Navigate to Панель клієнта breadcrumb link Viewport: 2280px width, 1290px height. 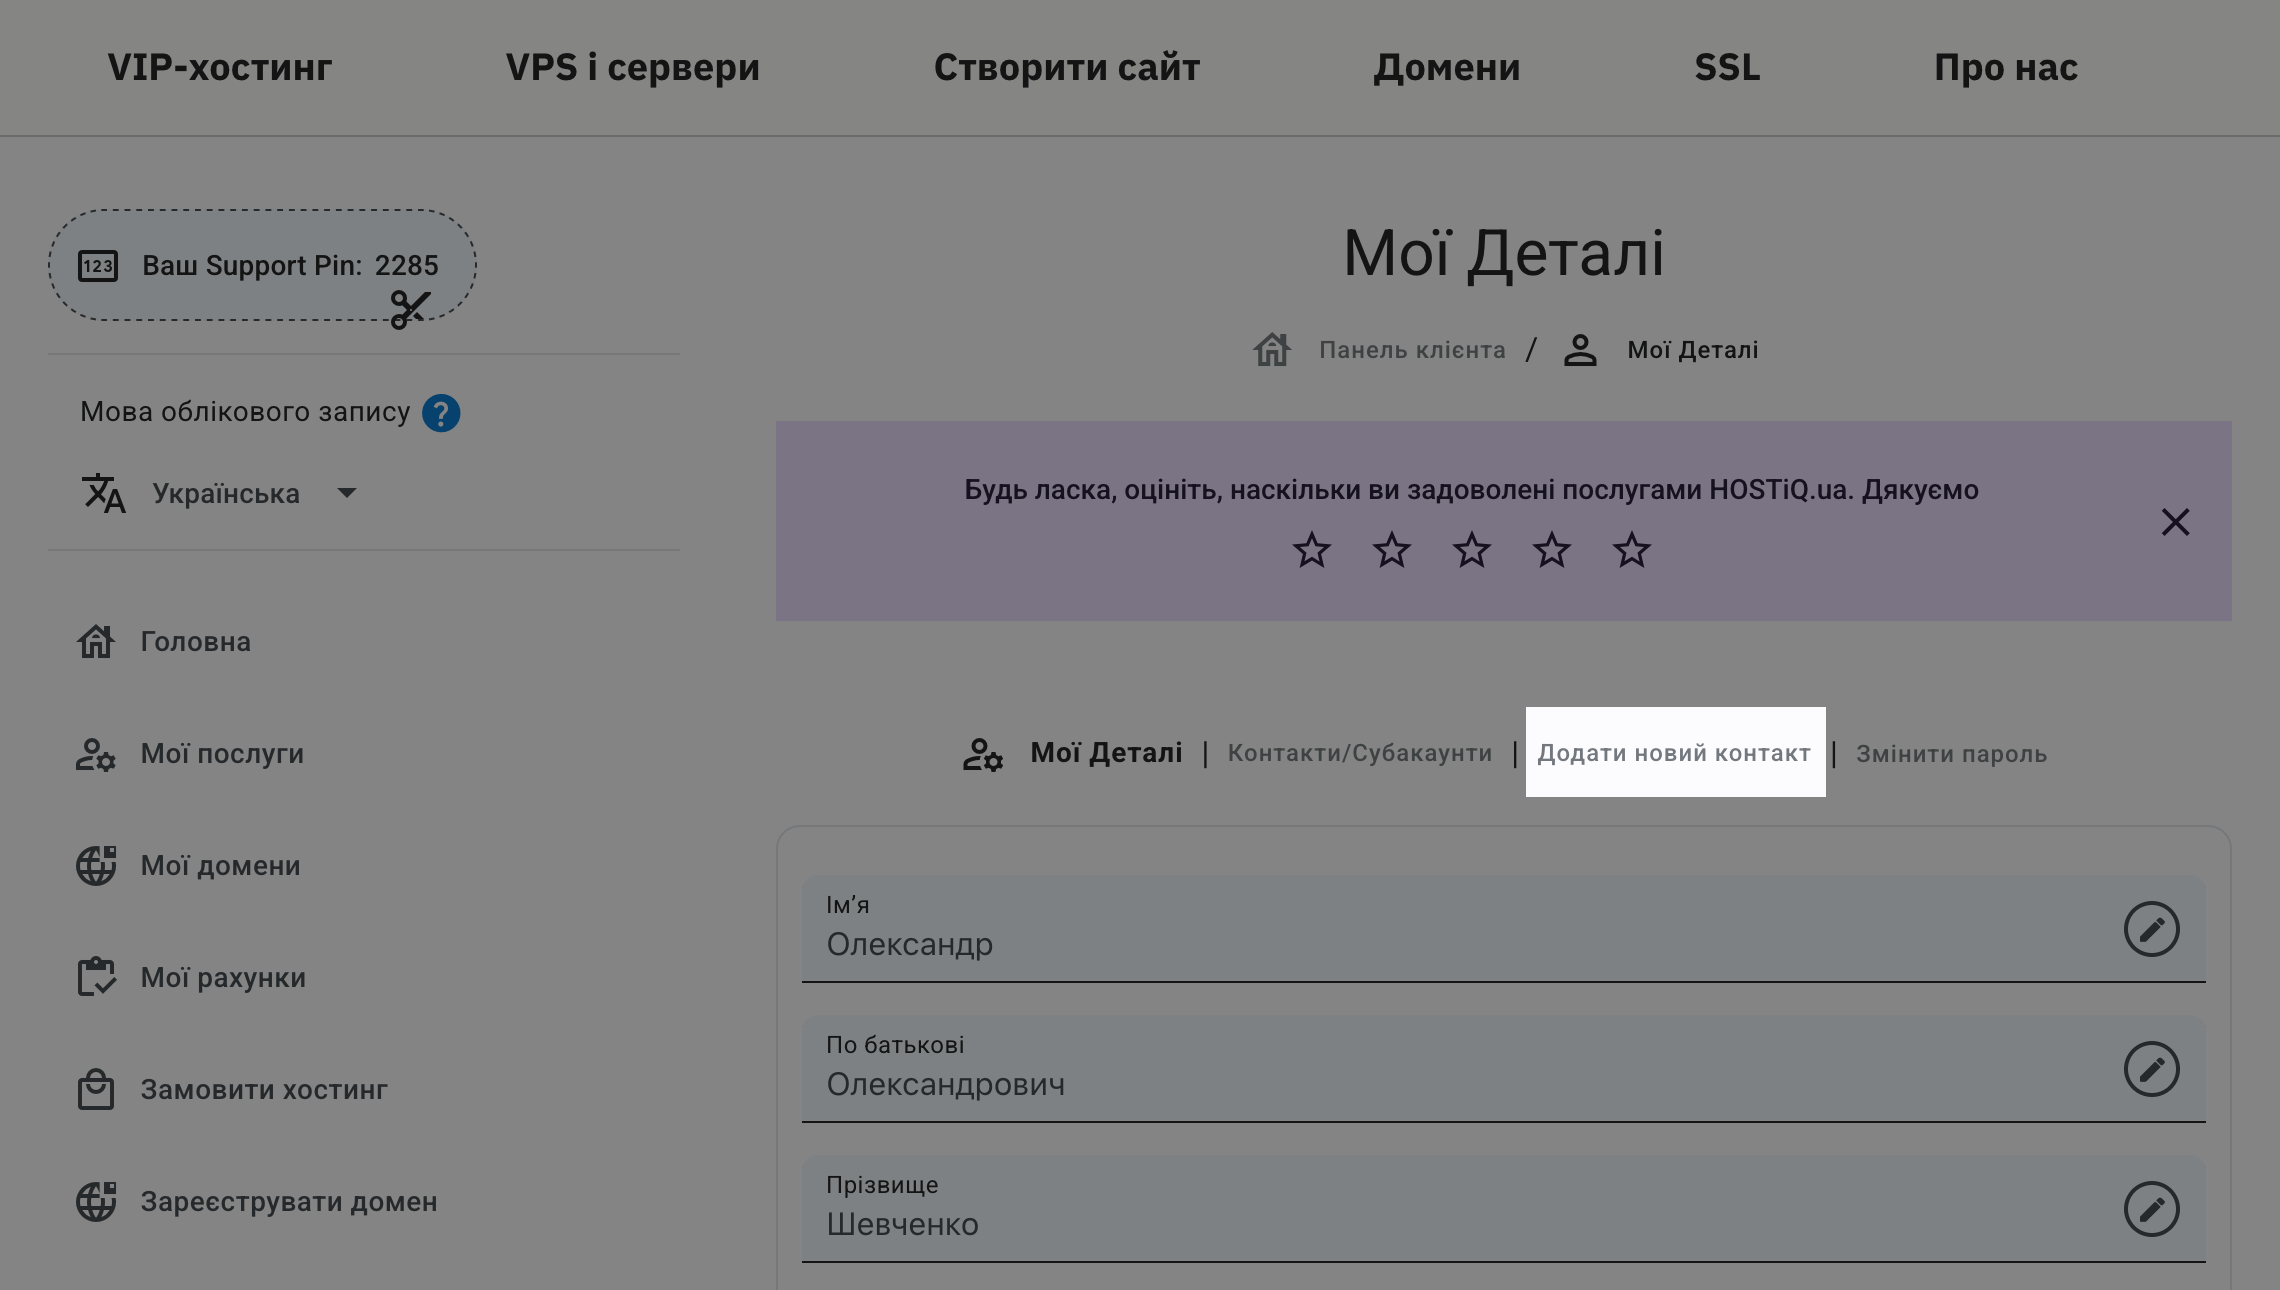click(x=1412, y=349)
